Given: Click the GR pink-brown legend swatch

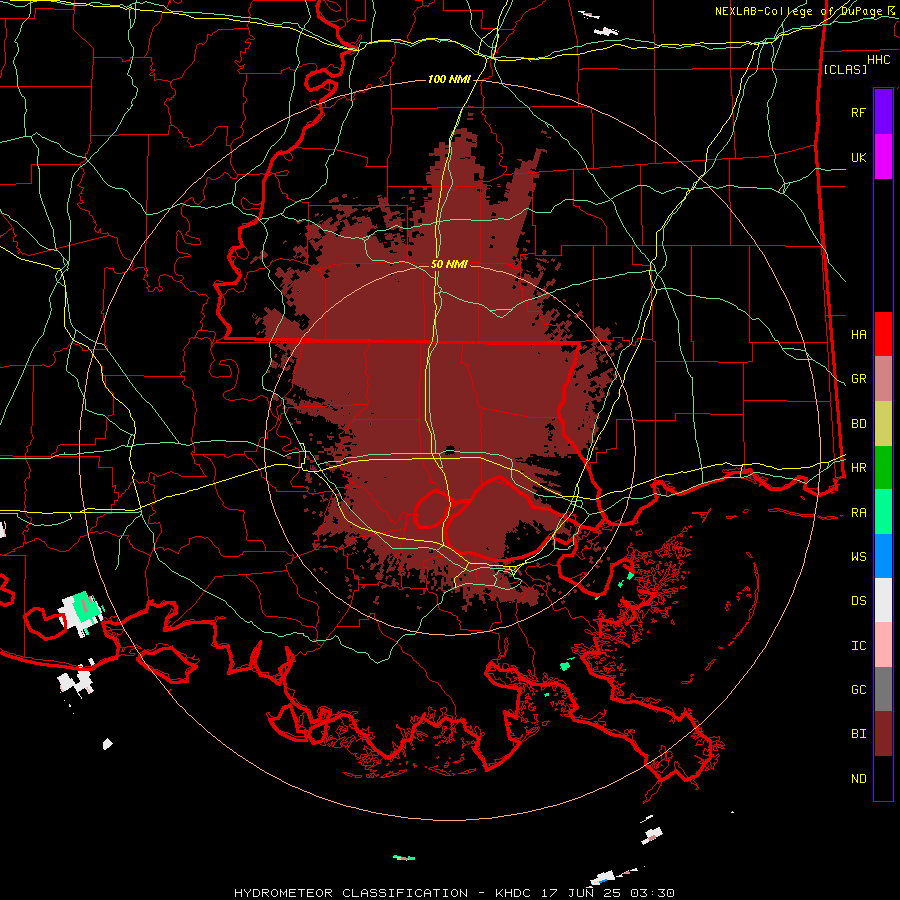Looking at the screenshot, I should [x=883, y=379].
